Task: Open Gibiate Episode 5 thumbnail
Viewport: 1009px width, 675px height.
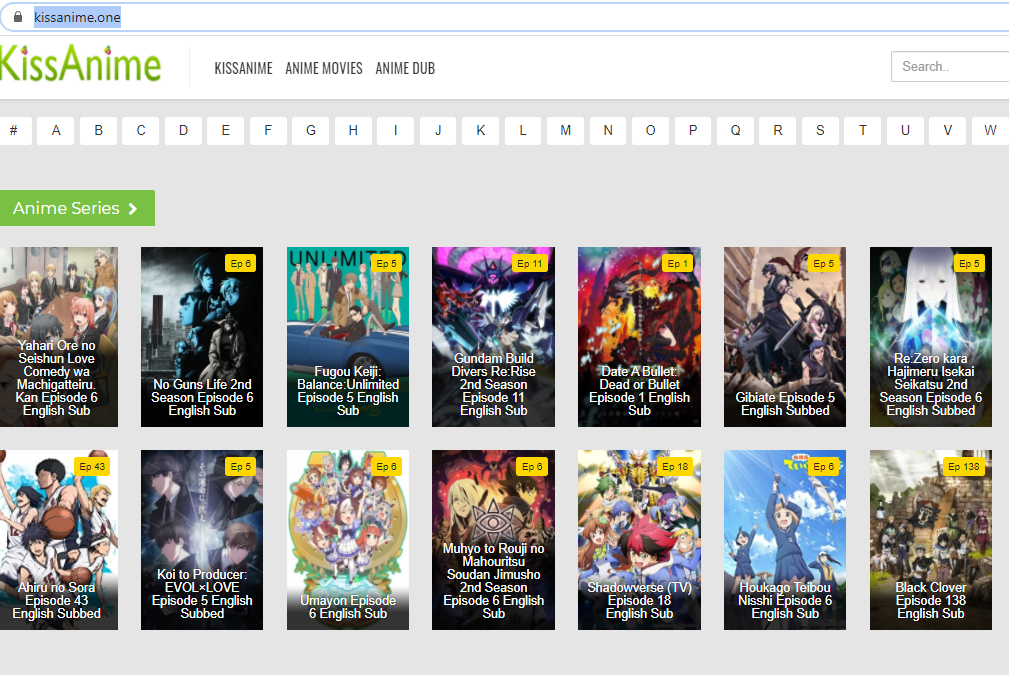Action: tap(785, 337)
